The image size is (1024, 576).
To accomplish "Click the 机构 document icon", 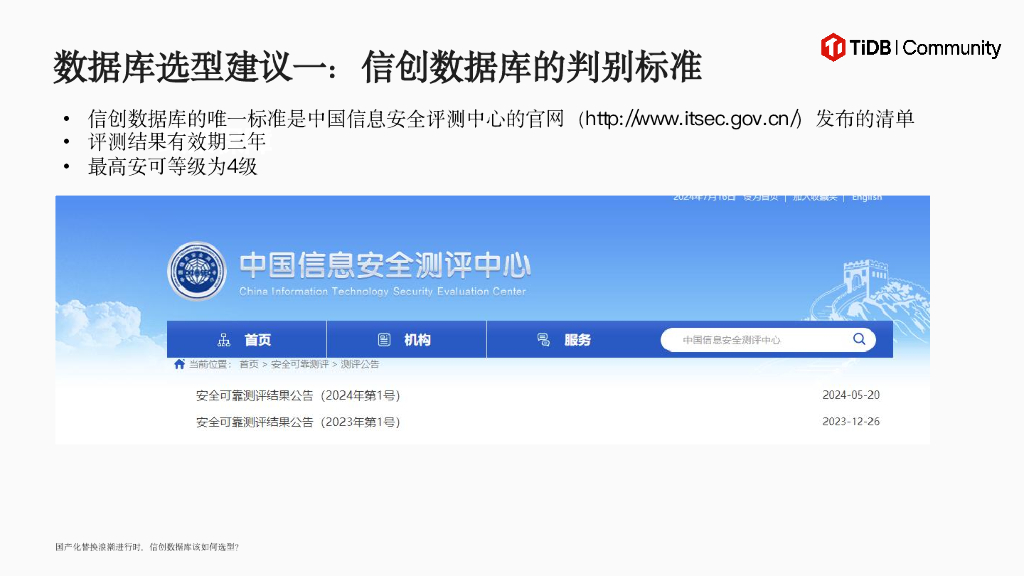I will point(385,339).
